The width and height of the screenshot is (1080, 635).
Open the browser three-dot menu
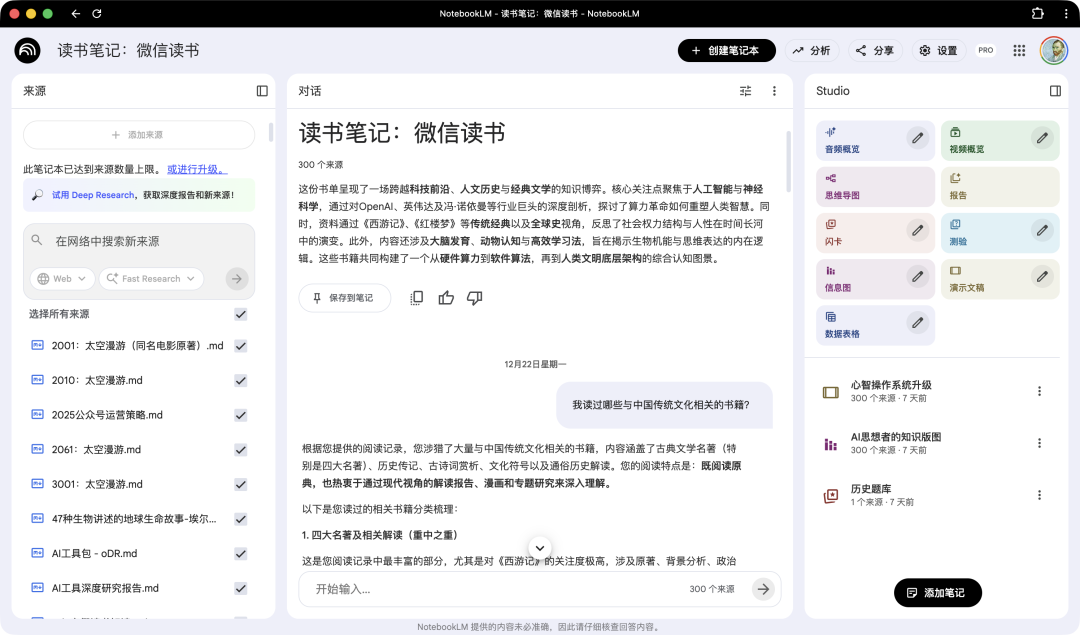[1066, 13]
